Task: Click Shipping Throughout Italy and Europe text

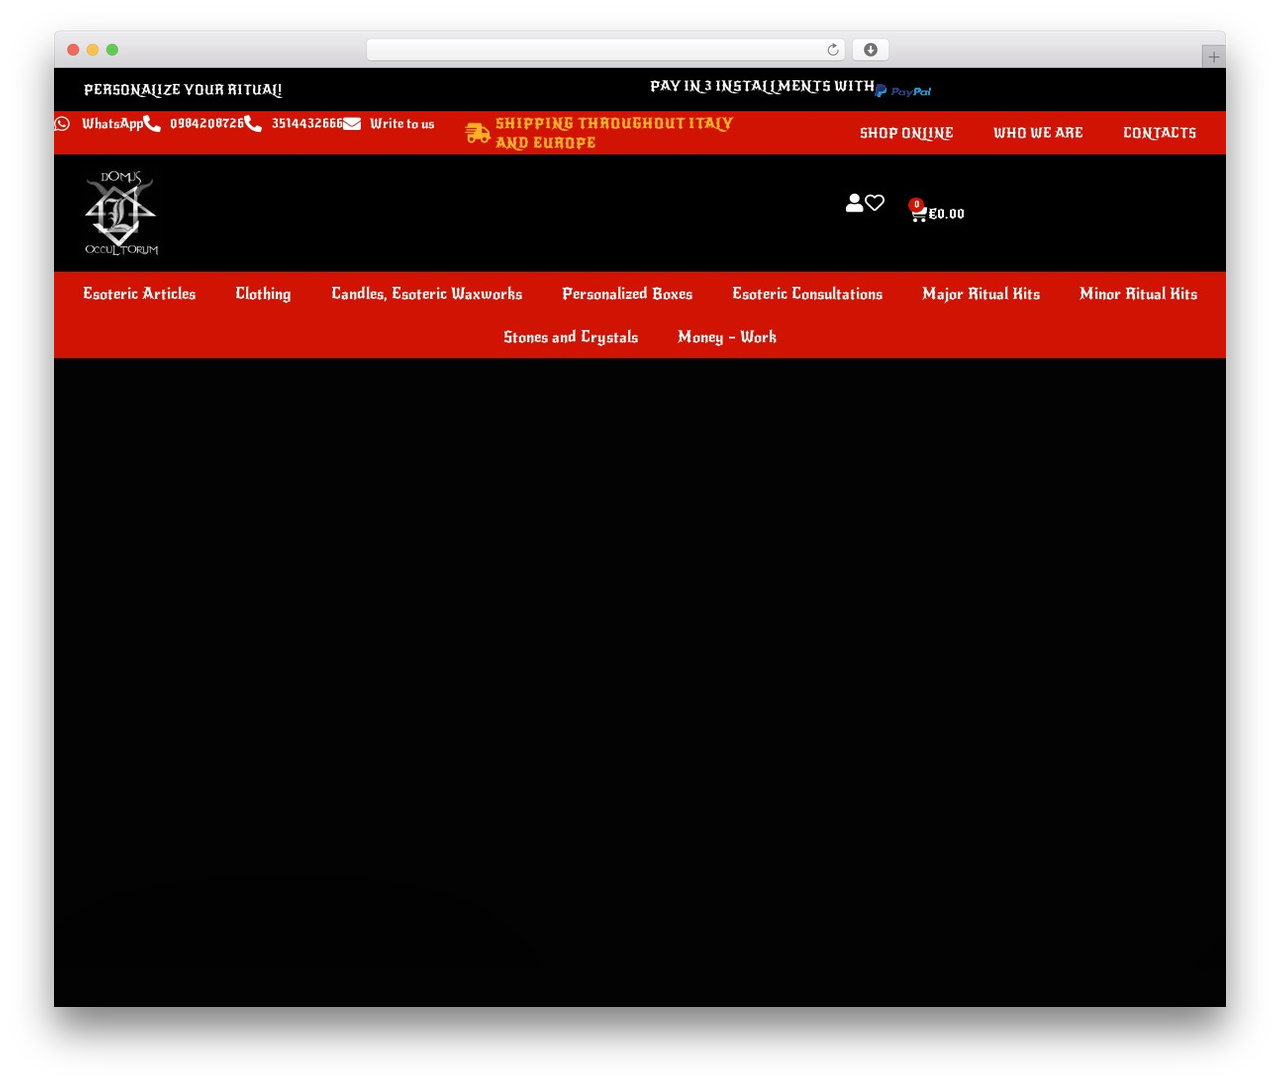Action: 614,133
